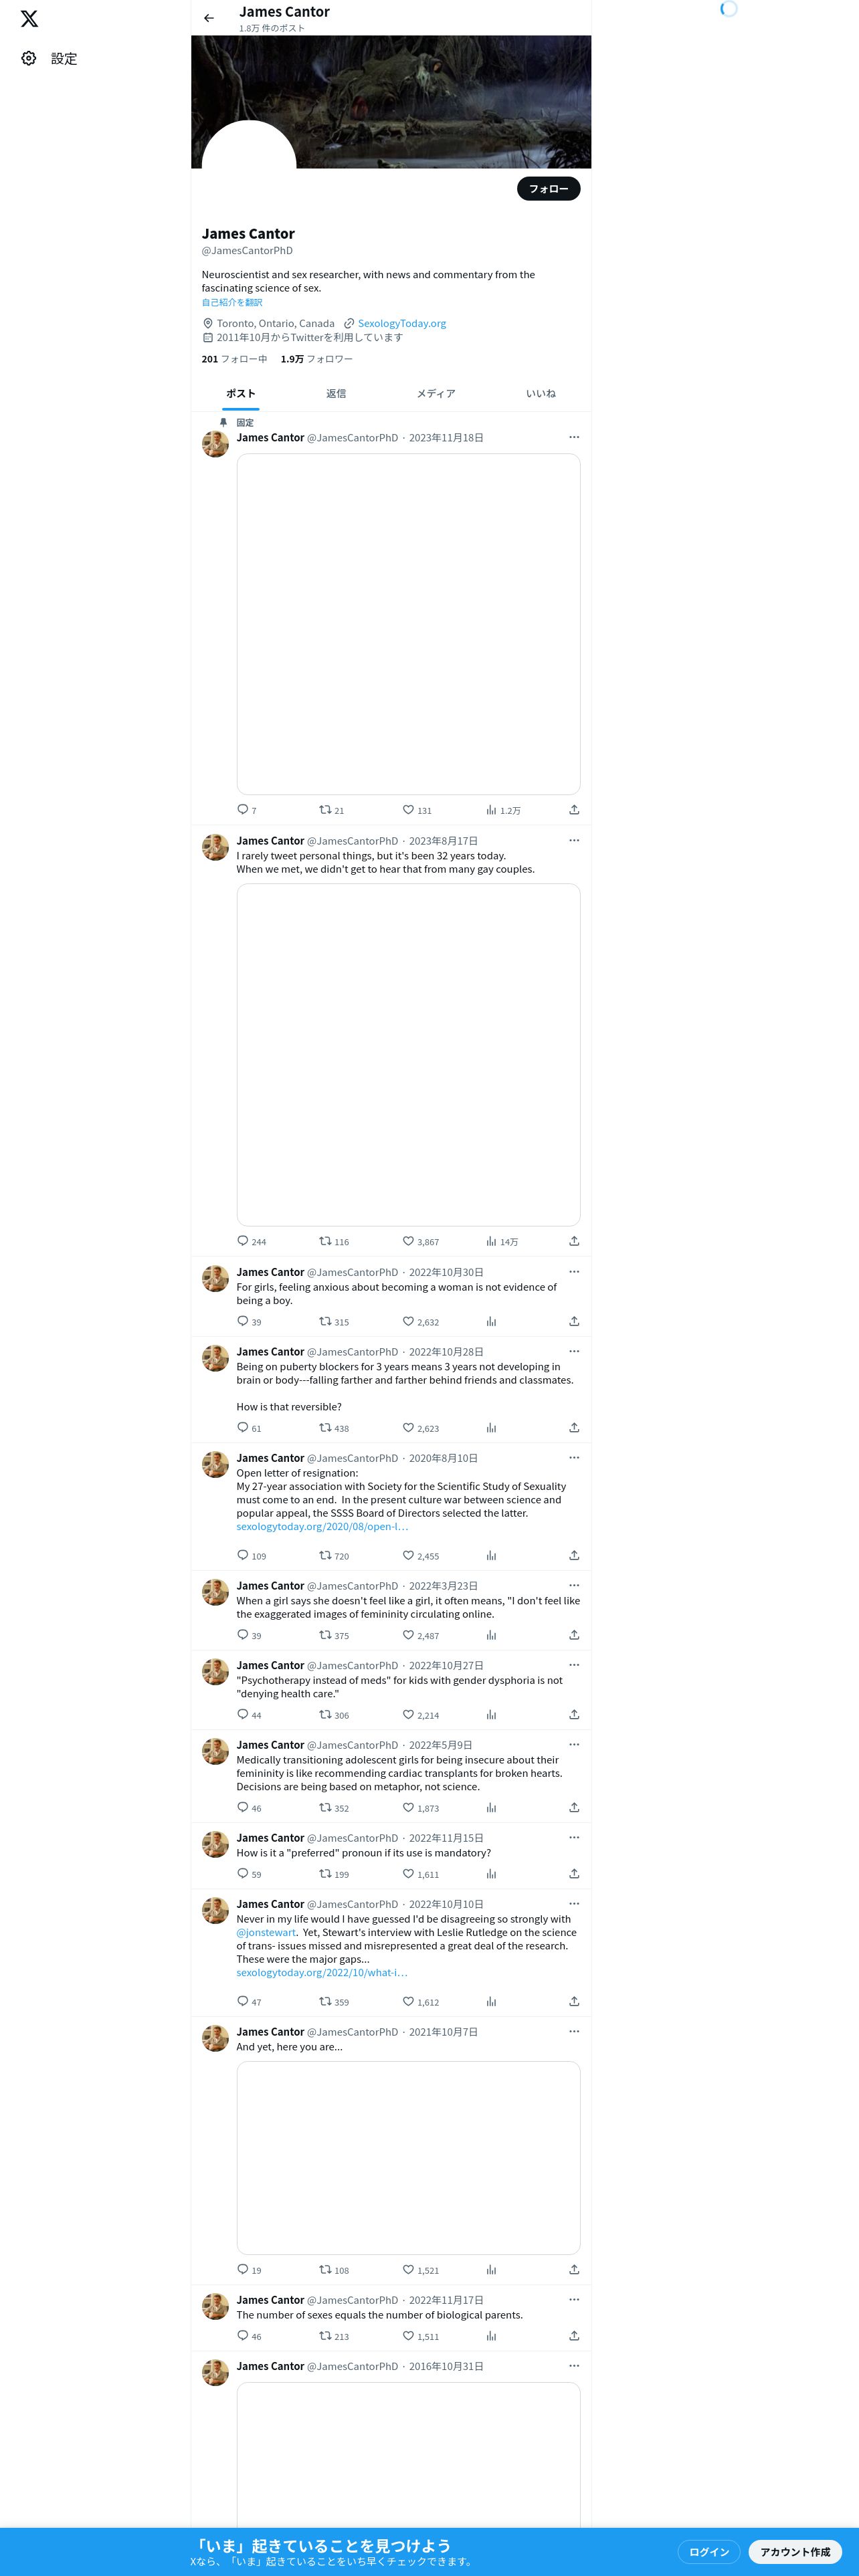The width and height of the screenshot is (859, 2576).
Task: Open the @jonstewart mention link
Action: pyautogui.click(x=266, y=1932)
